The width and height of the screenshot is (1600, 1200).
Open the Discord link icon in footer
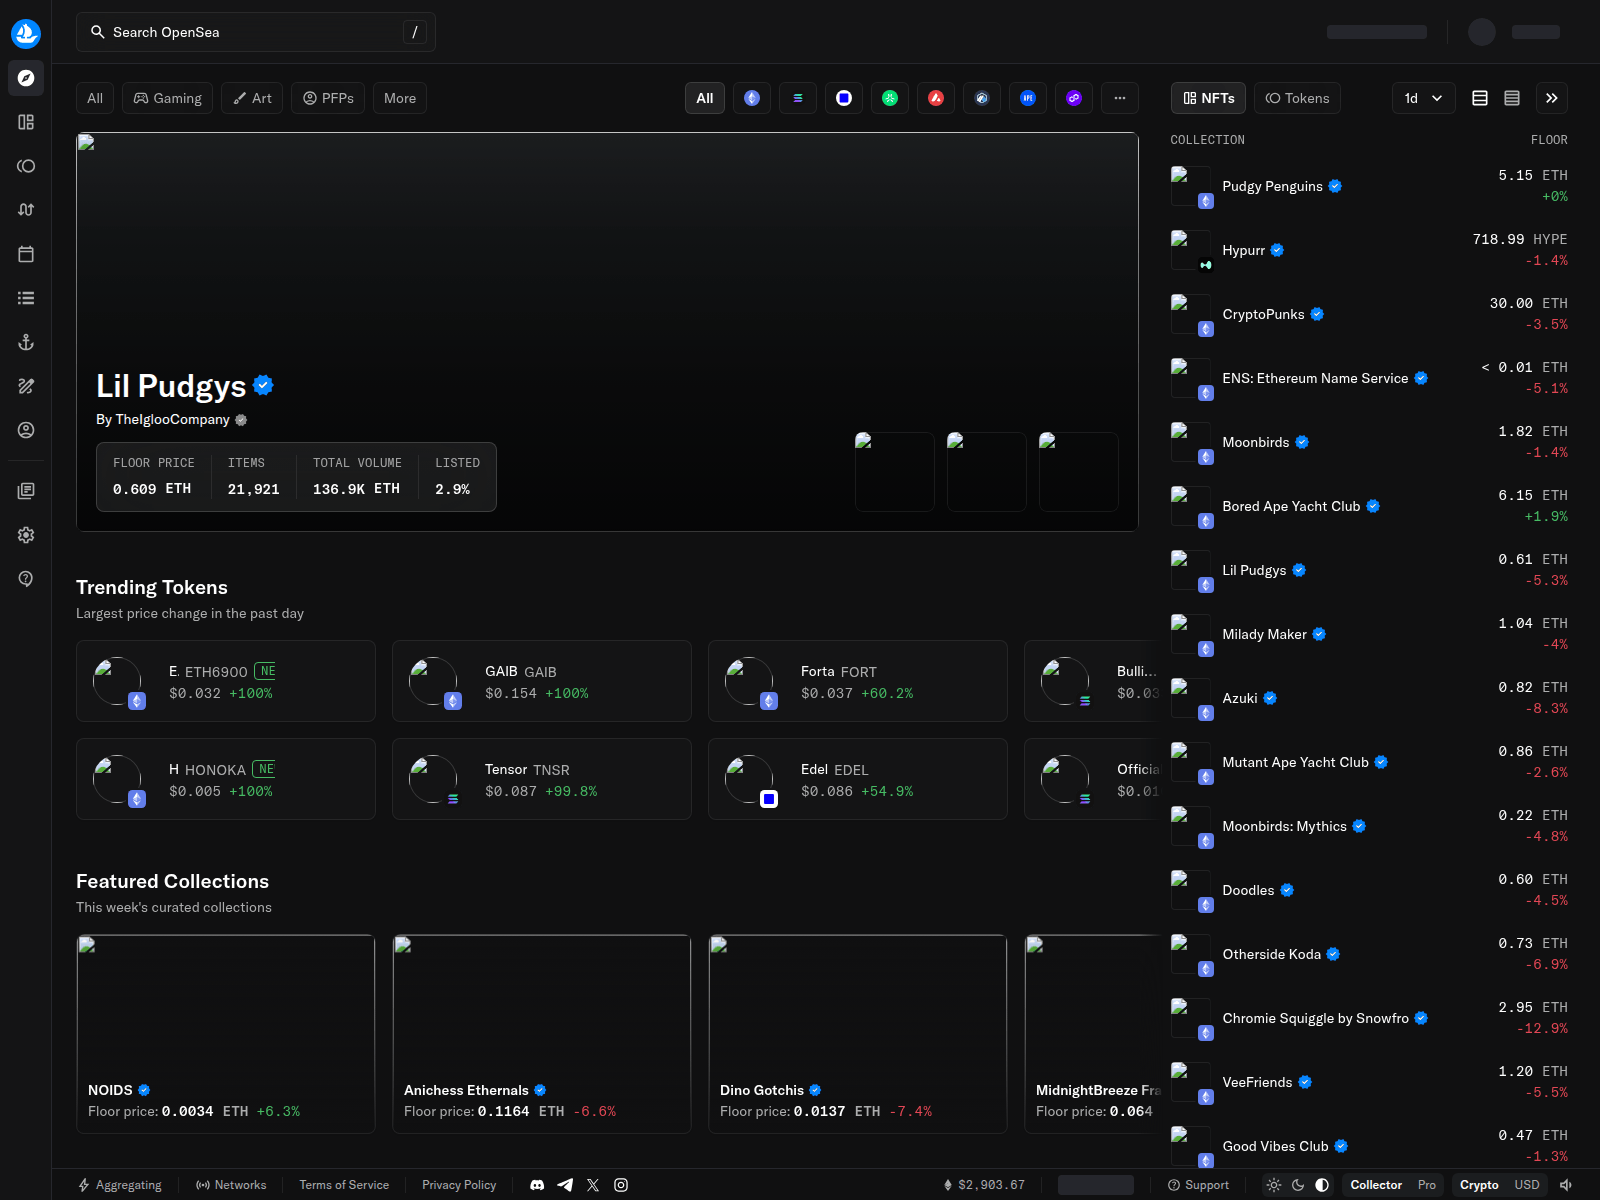[537, 1185]
